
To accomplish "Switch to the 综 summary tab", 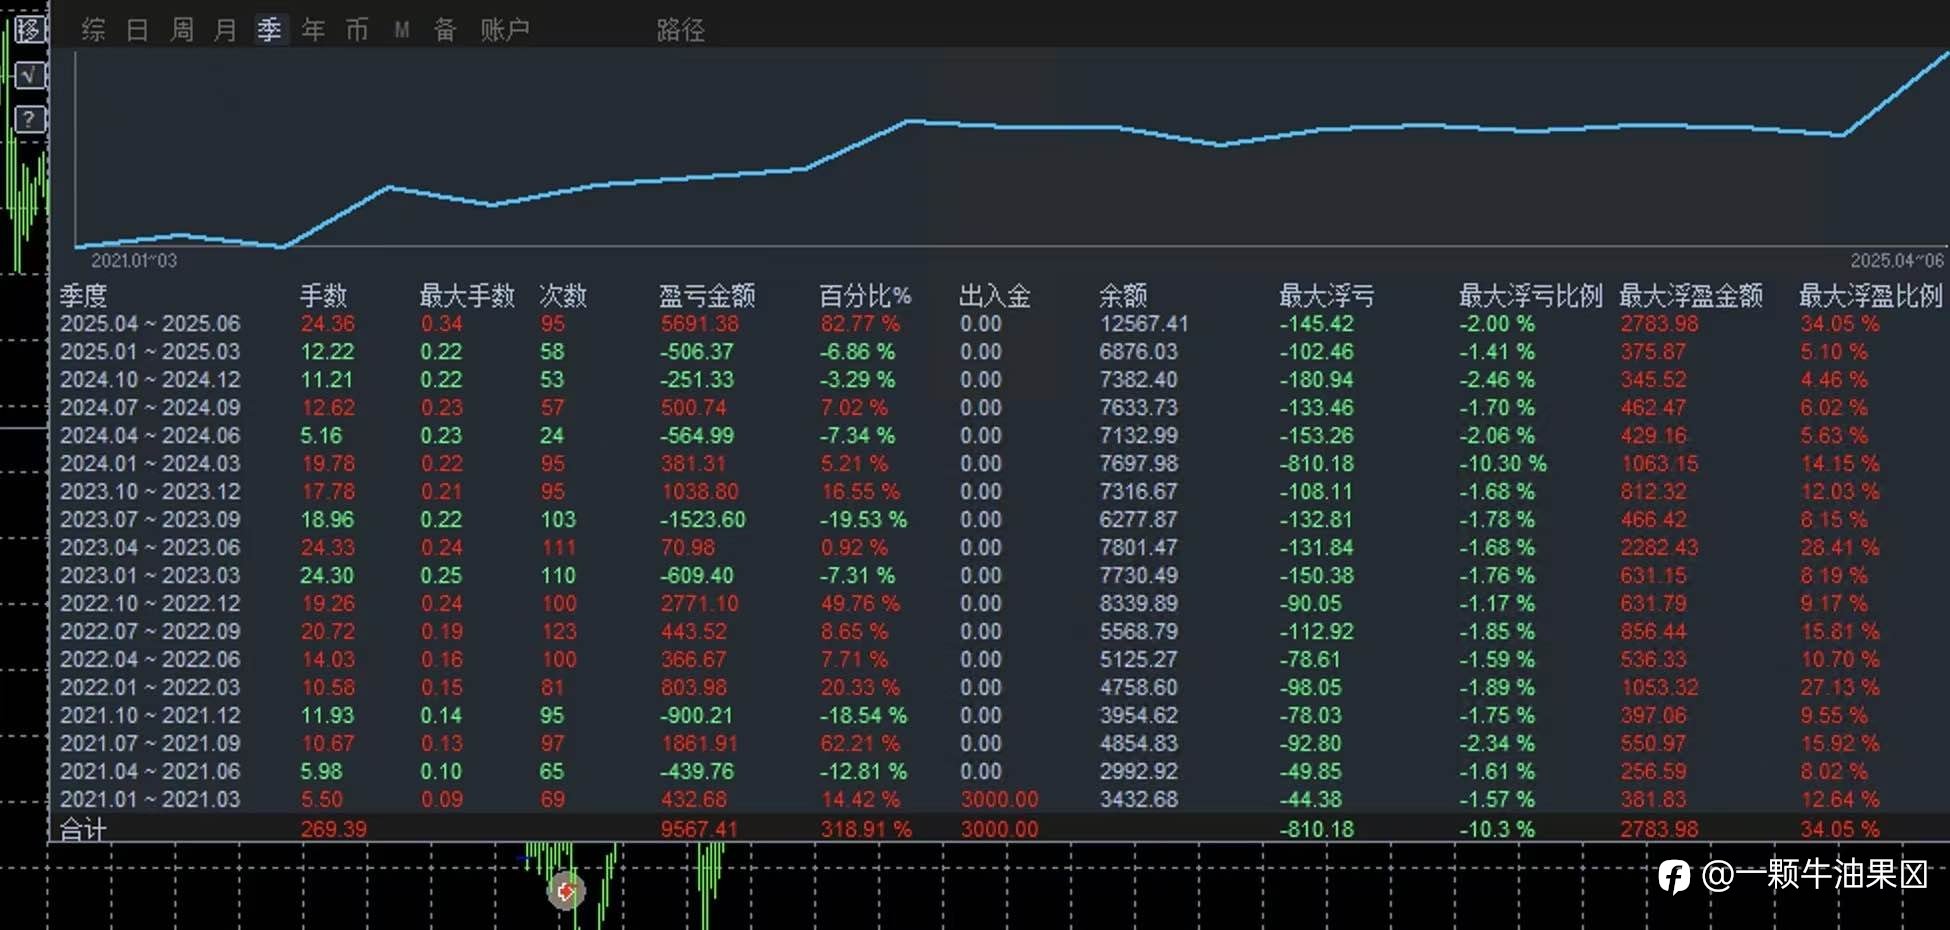I will coord(93,30).
